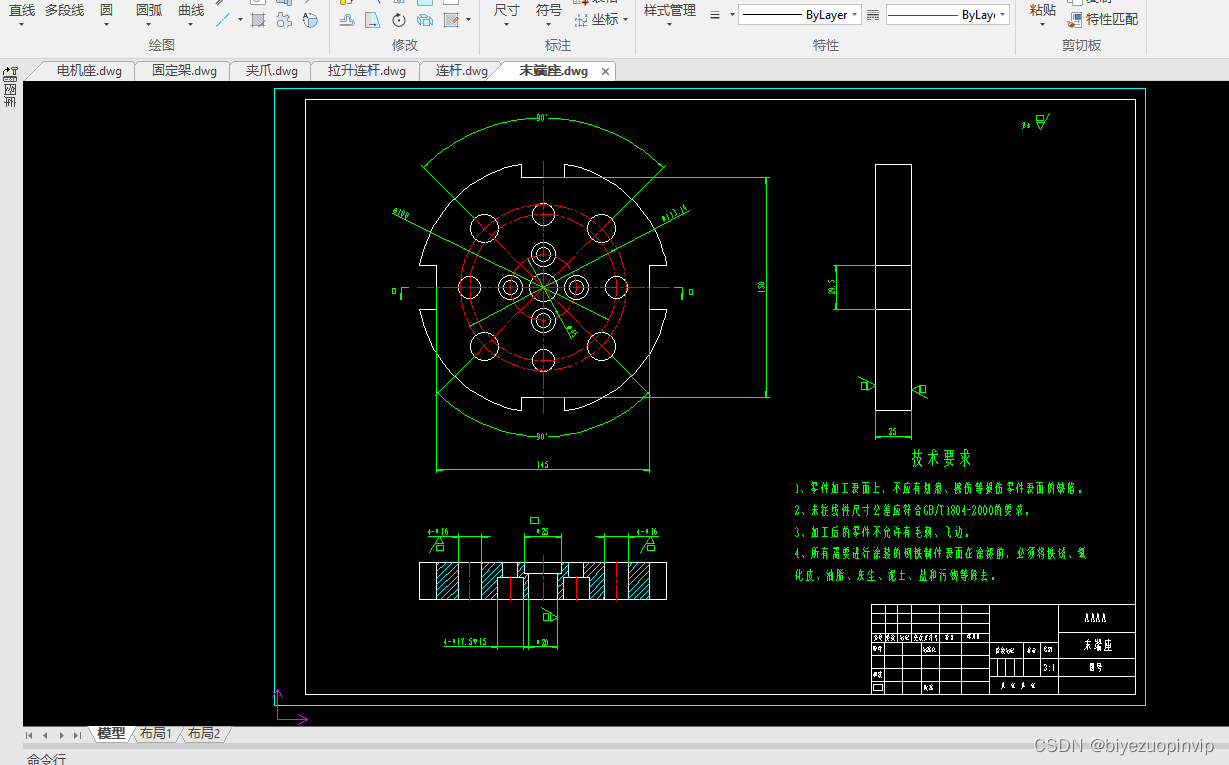
Task: Jump to the first layout tab arrow
Action: pos(29,735)
